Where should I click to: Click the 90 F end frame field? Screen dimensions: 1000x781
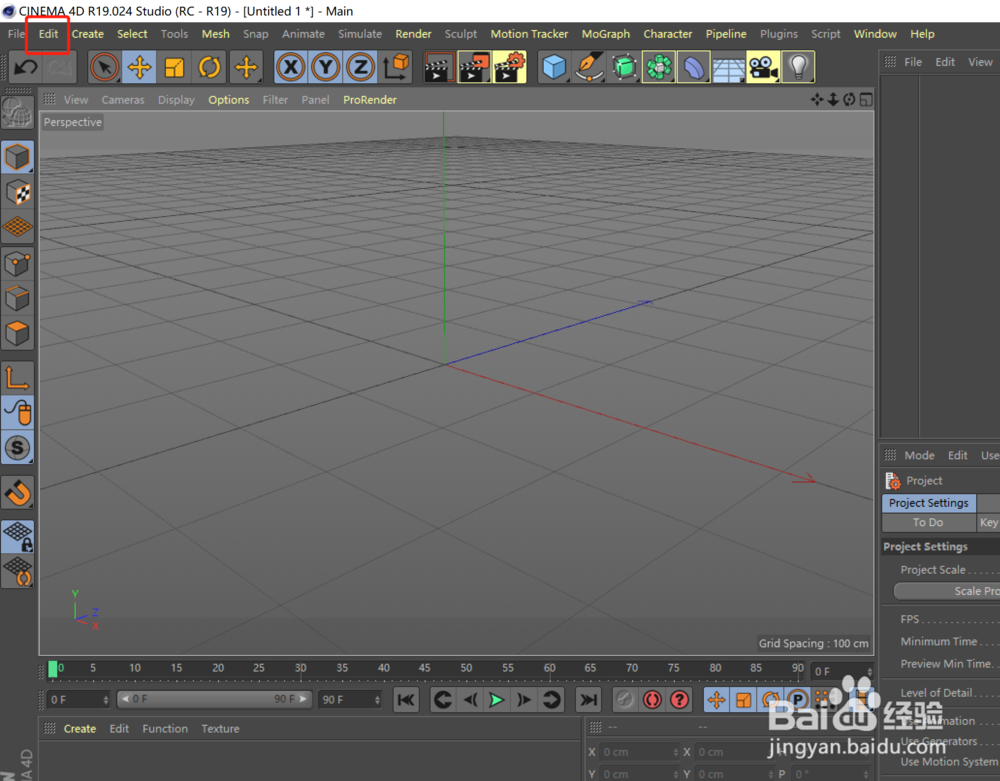(x=350, y=699)
